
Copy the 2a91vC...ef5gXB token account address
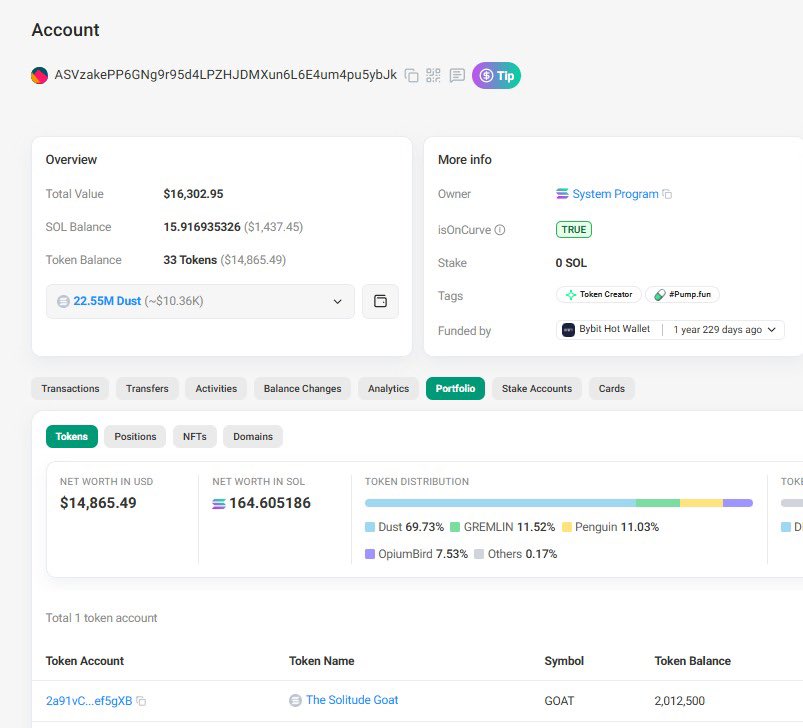141,701
